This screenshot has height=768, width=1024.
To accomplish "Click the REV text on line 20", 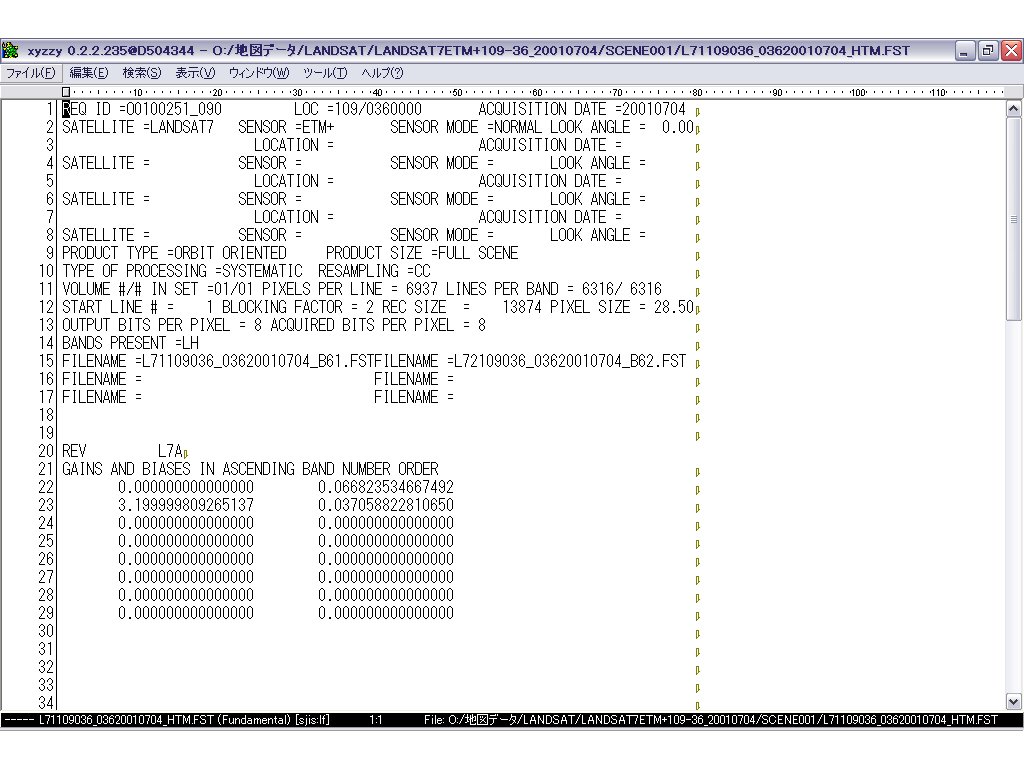I will click(74, 451).
